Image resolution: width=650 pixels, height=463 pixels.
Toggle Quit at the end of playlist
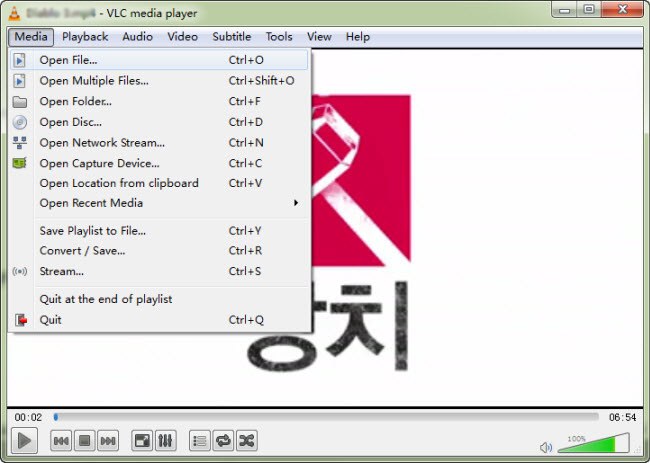pos(159,299)
